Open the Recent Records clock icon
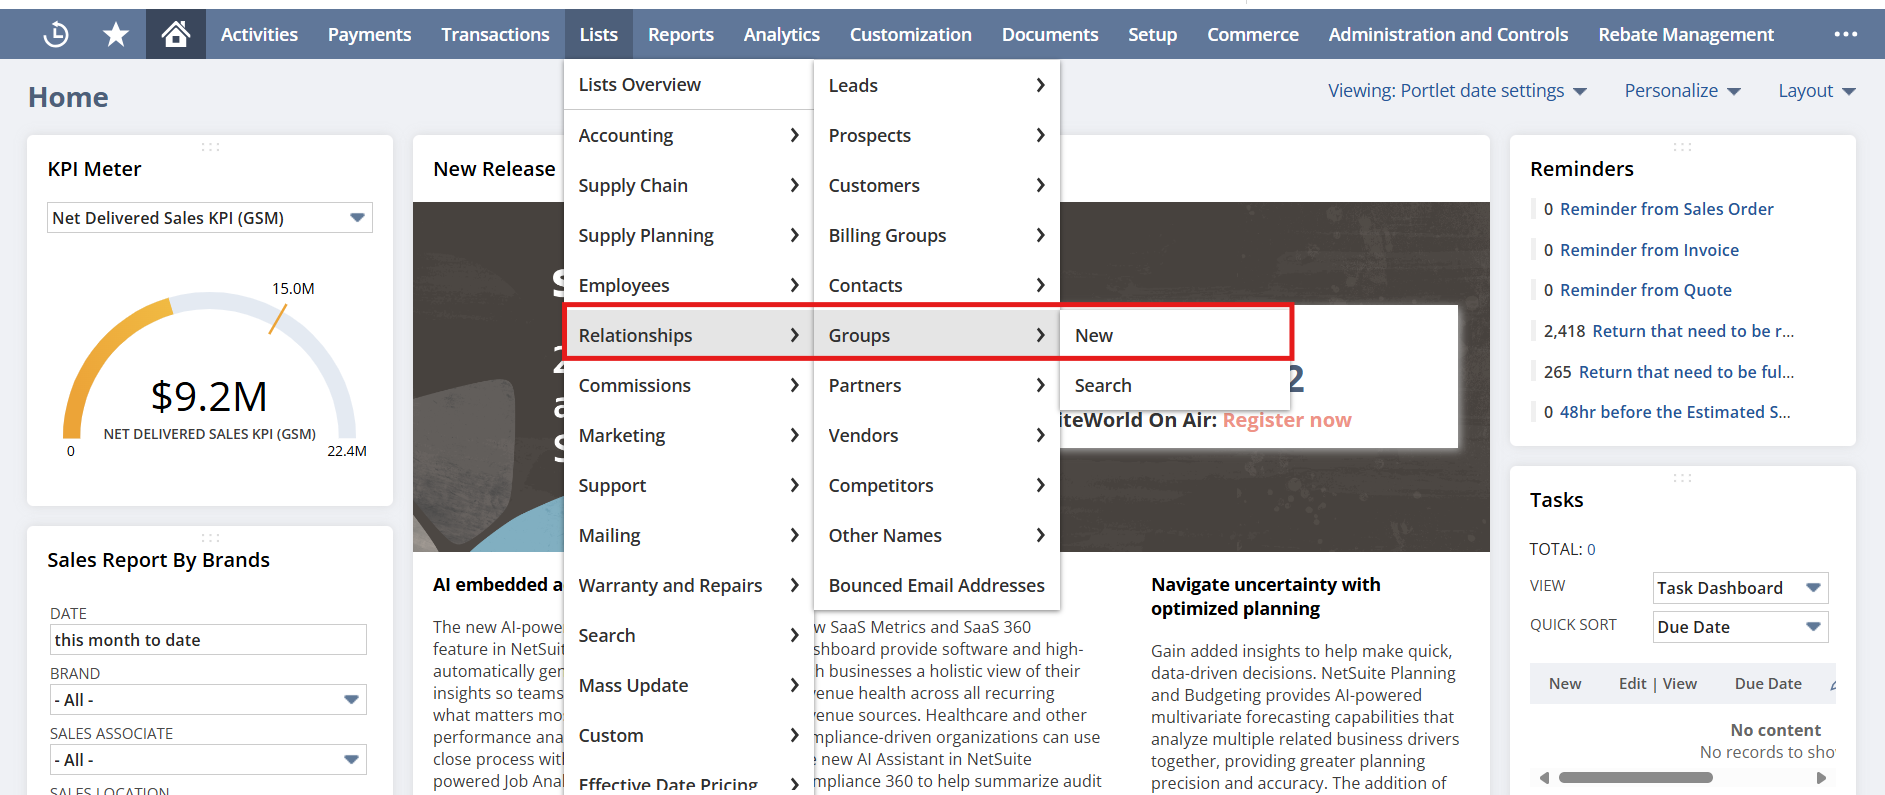The height and width of the screenshot is (795, 1885). (56, 35)
